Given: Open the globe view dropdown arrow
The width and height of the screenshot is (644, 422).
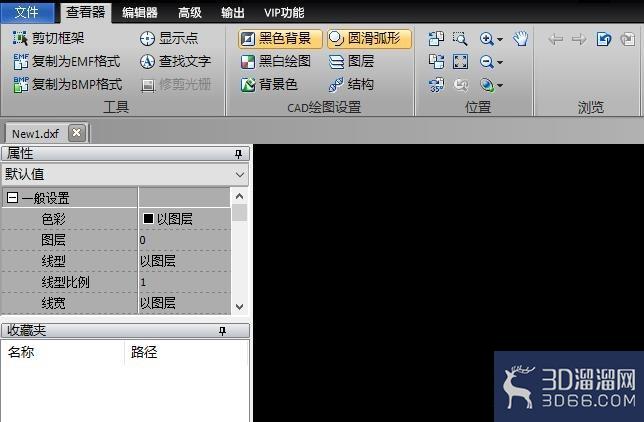Looking at the screenshot, I should [x=500, y=86].
